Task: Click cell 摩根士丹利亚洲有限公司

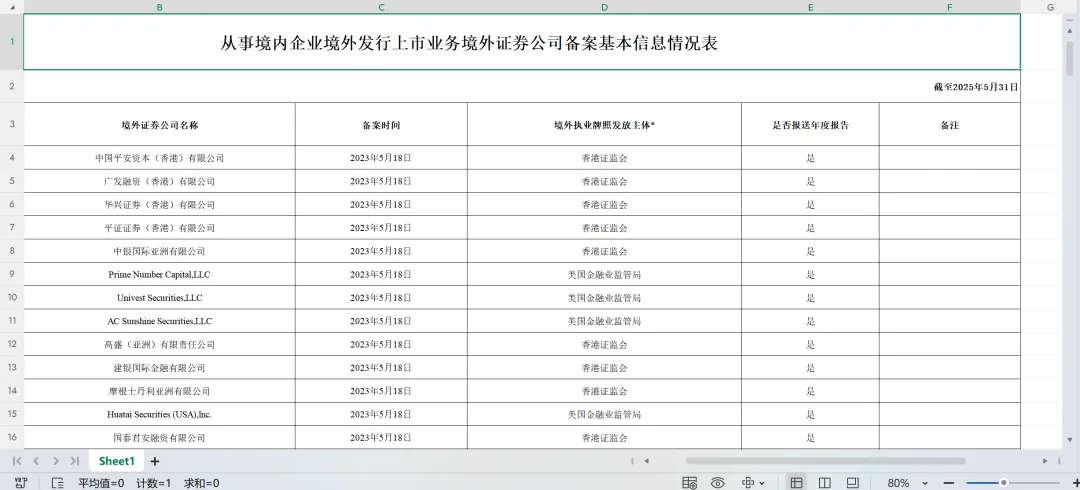Action: click(x=159, y=391)
